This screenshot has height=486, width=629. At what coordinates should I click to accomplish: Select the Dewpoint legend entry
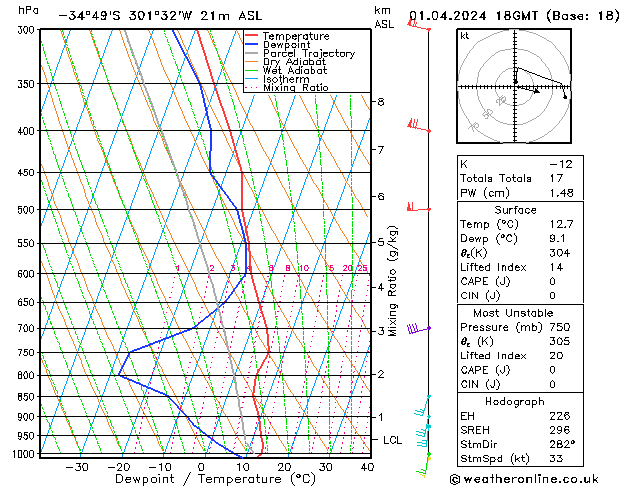point(289,45)
